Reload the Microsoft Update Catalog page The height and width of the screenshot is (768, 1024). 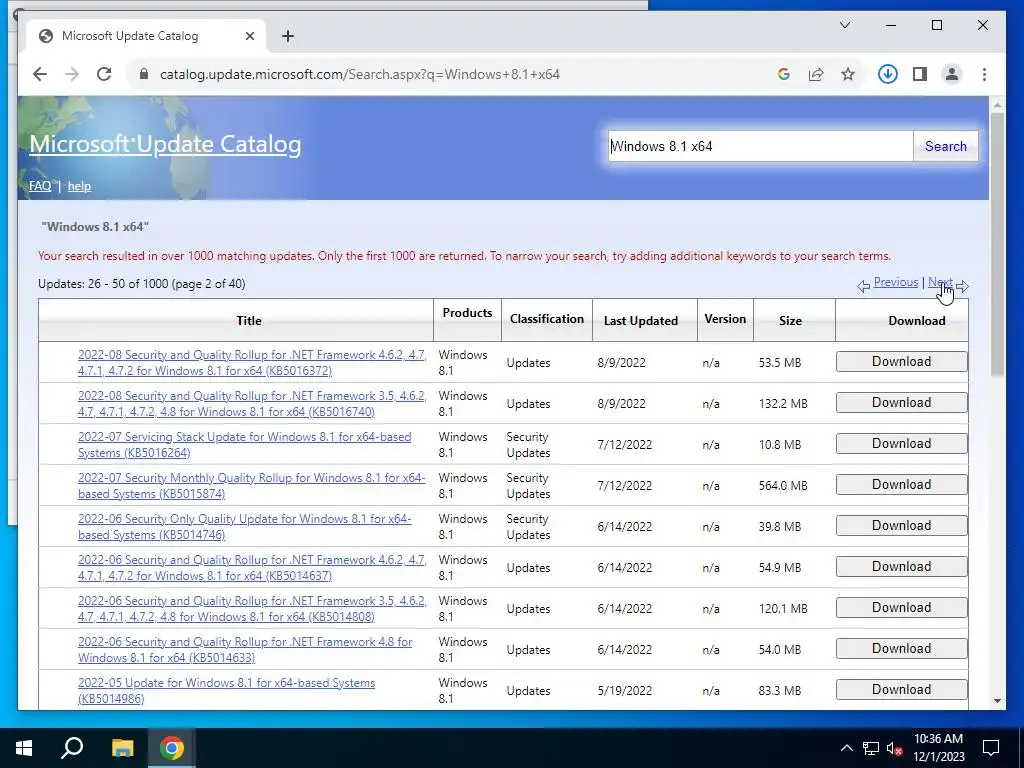click(x=104, y=74)
